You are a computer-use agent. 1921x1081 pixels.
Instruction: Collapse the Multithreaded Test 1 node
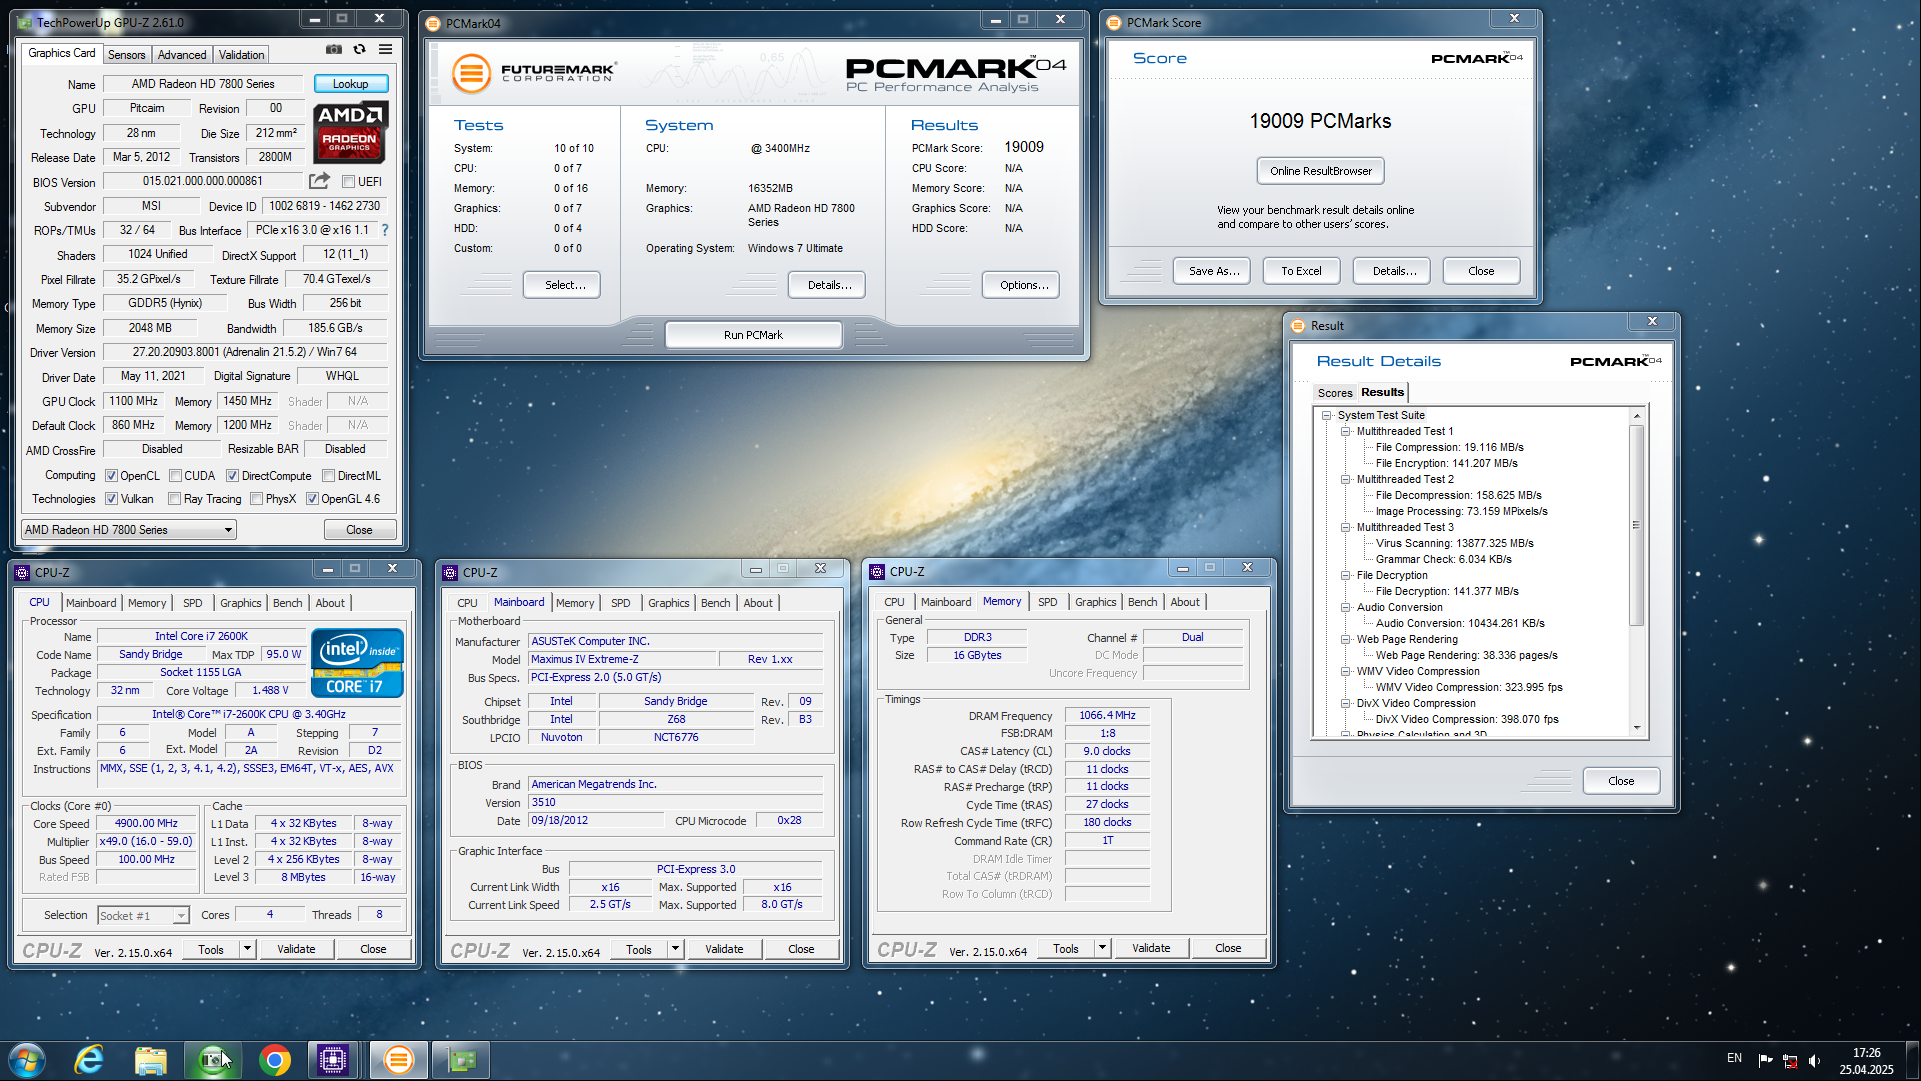coord(1346,431)
